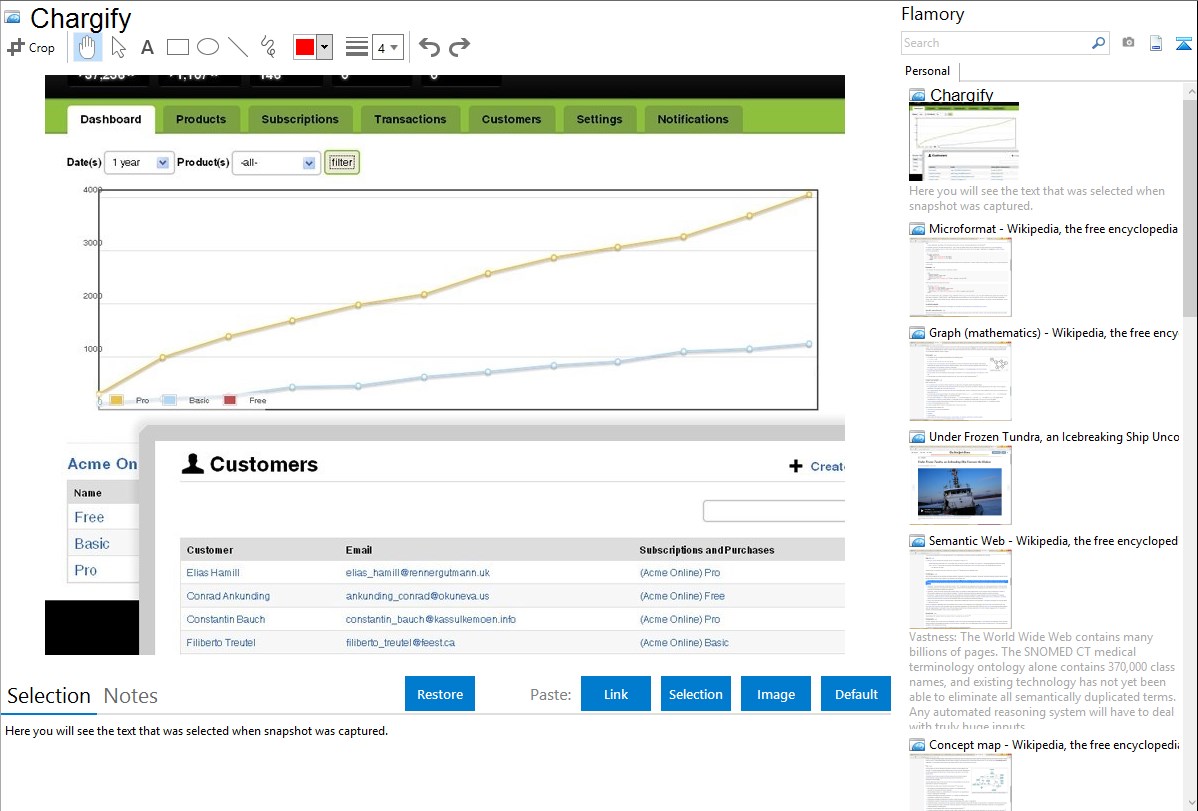
Task: Open the Chargify snapshot thumbnail
Action: (963, 142)
